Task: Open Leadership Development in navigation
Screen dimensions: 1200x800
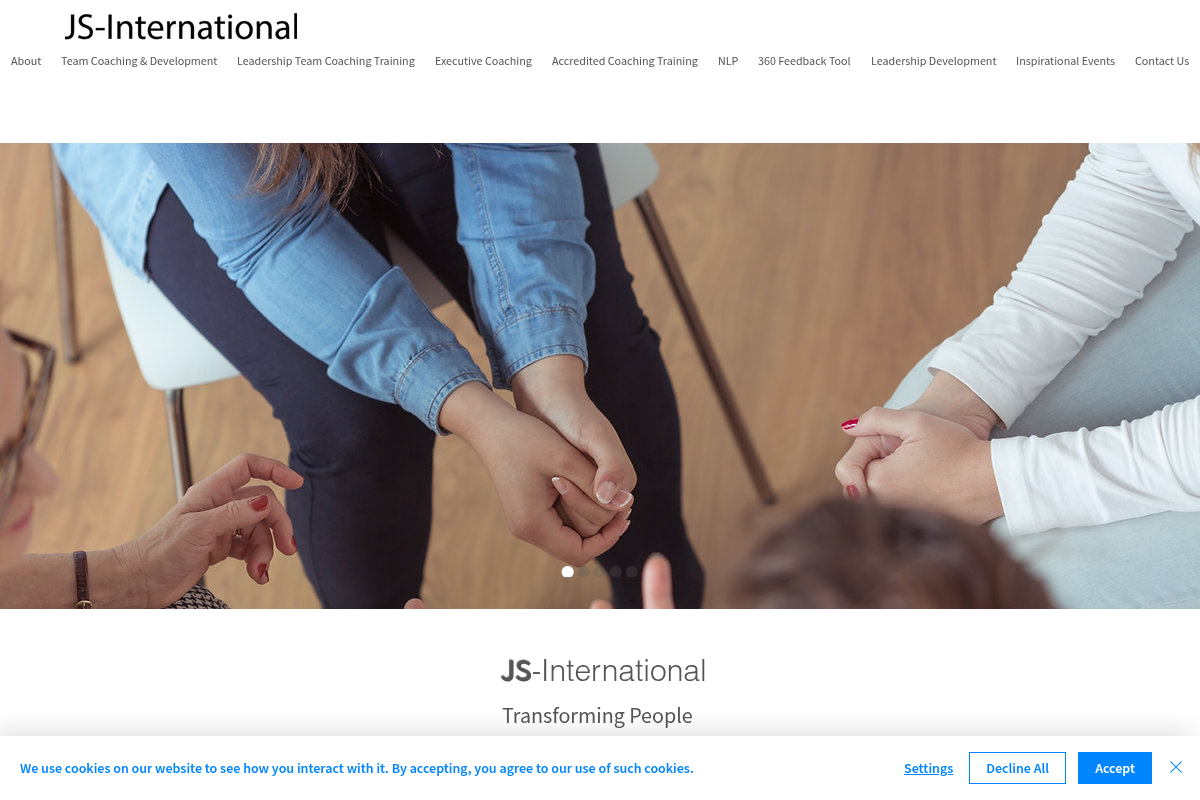Action: pyautogui.click(x=933, y=61)
